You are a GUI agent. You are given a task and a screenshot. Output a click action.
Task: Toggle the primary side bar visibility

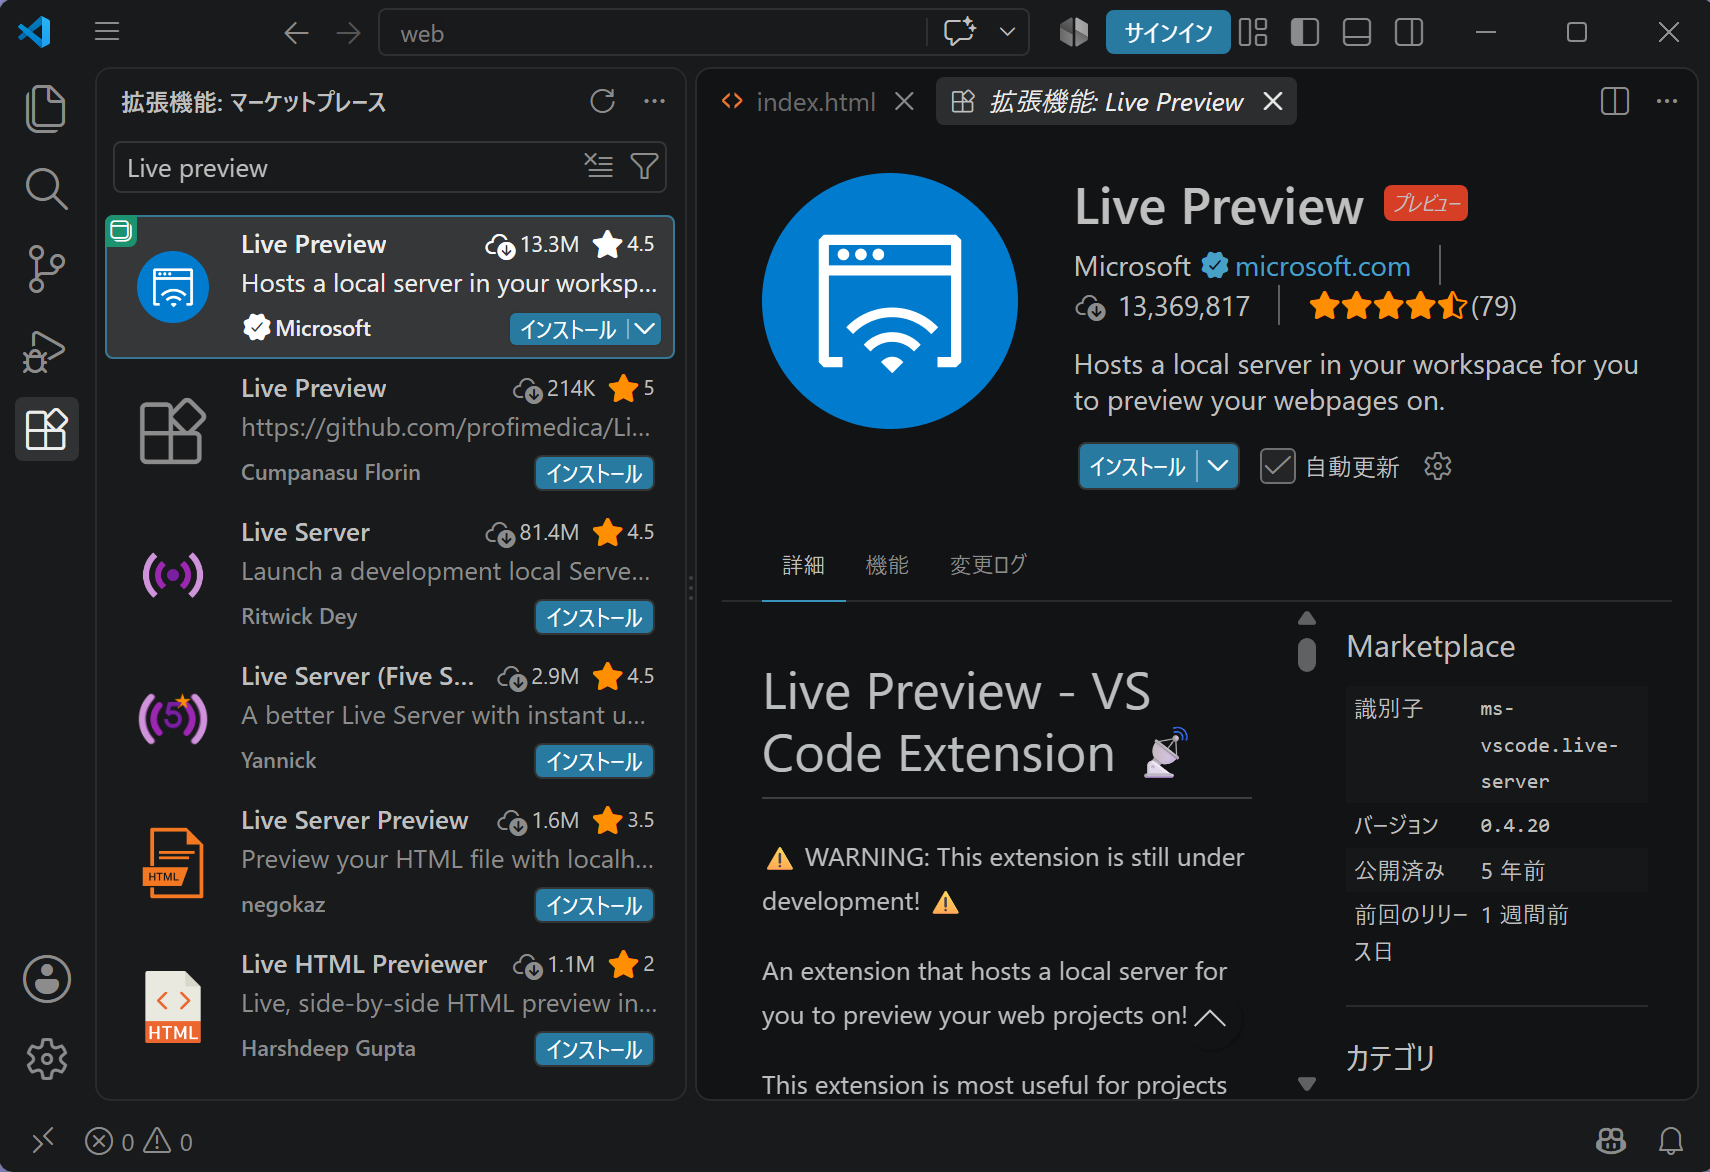click(x=1305, y=32)
